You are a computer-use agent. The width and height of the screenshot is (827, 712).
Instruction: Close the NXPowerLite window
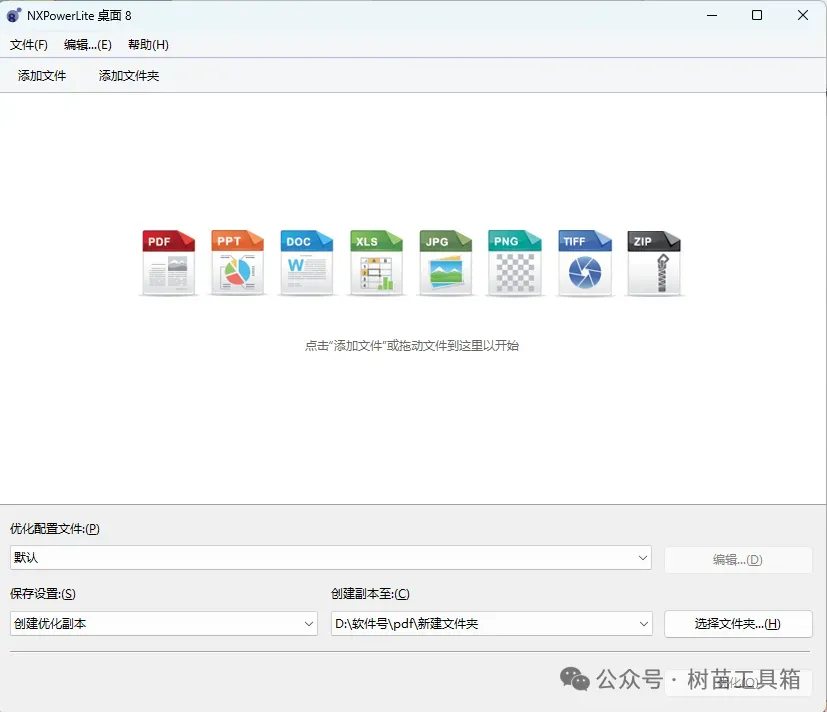tap(803, 15)
